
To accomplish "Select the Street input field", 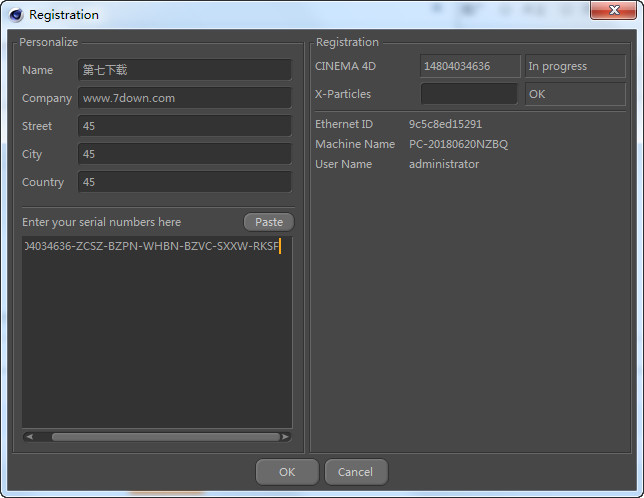I will click(185, 126).
